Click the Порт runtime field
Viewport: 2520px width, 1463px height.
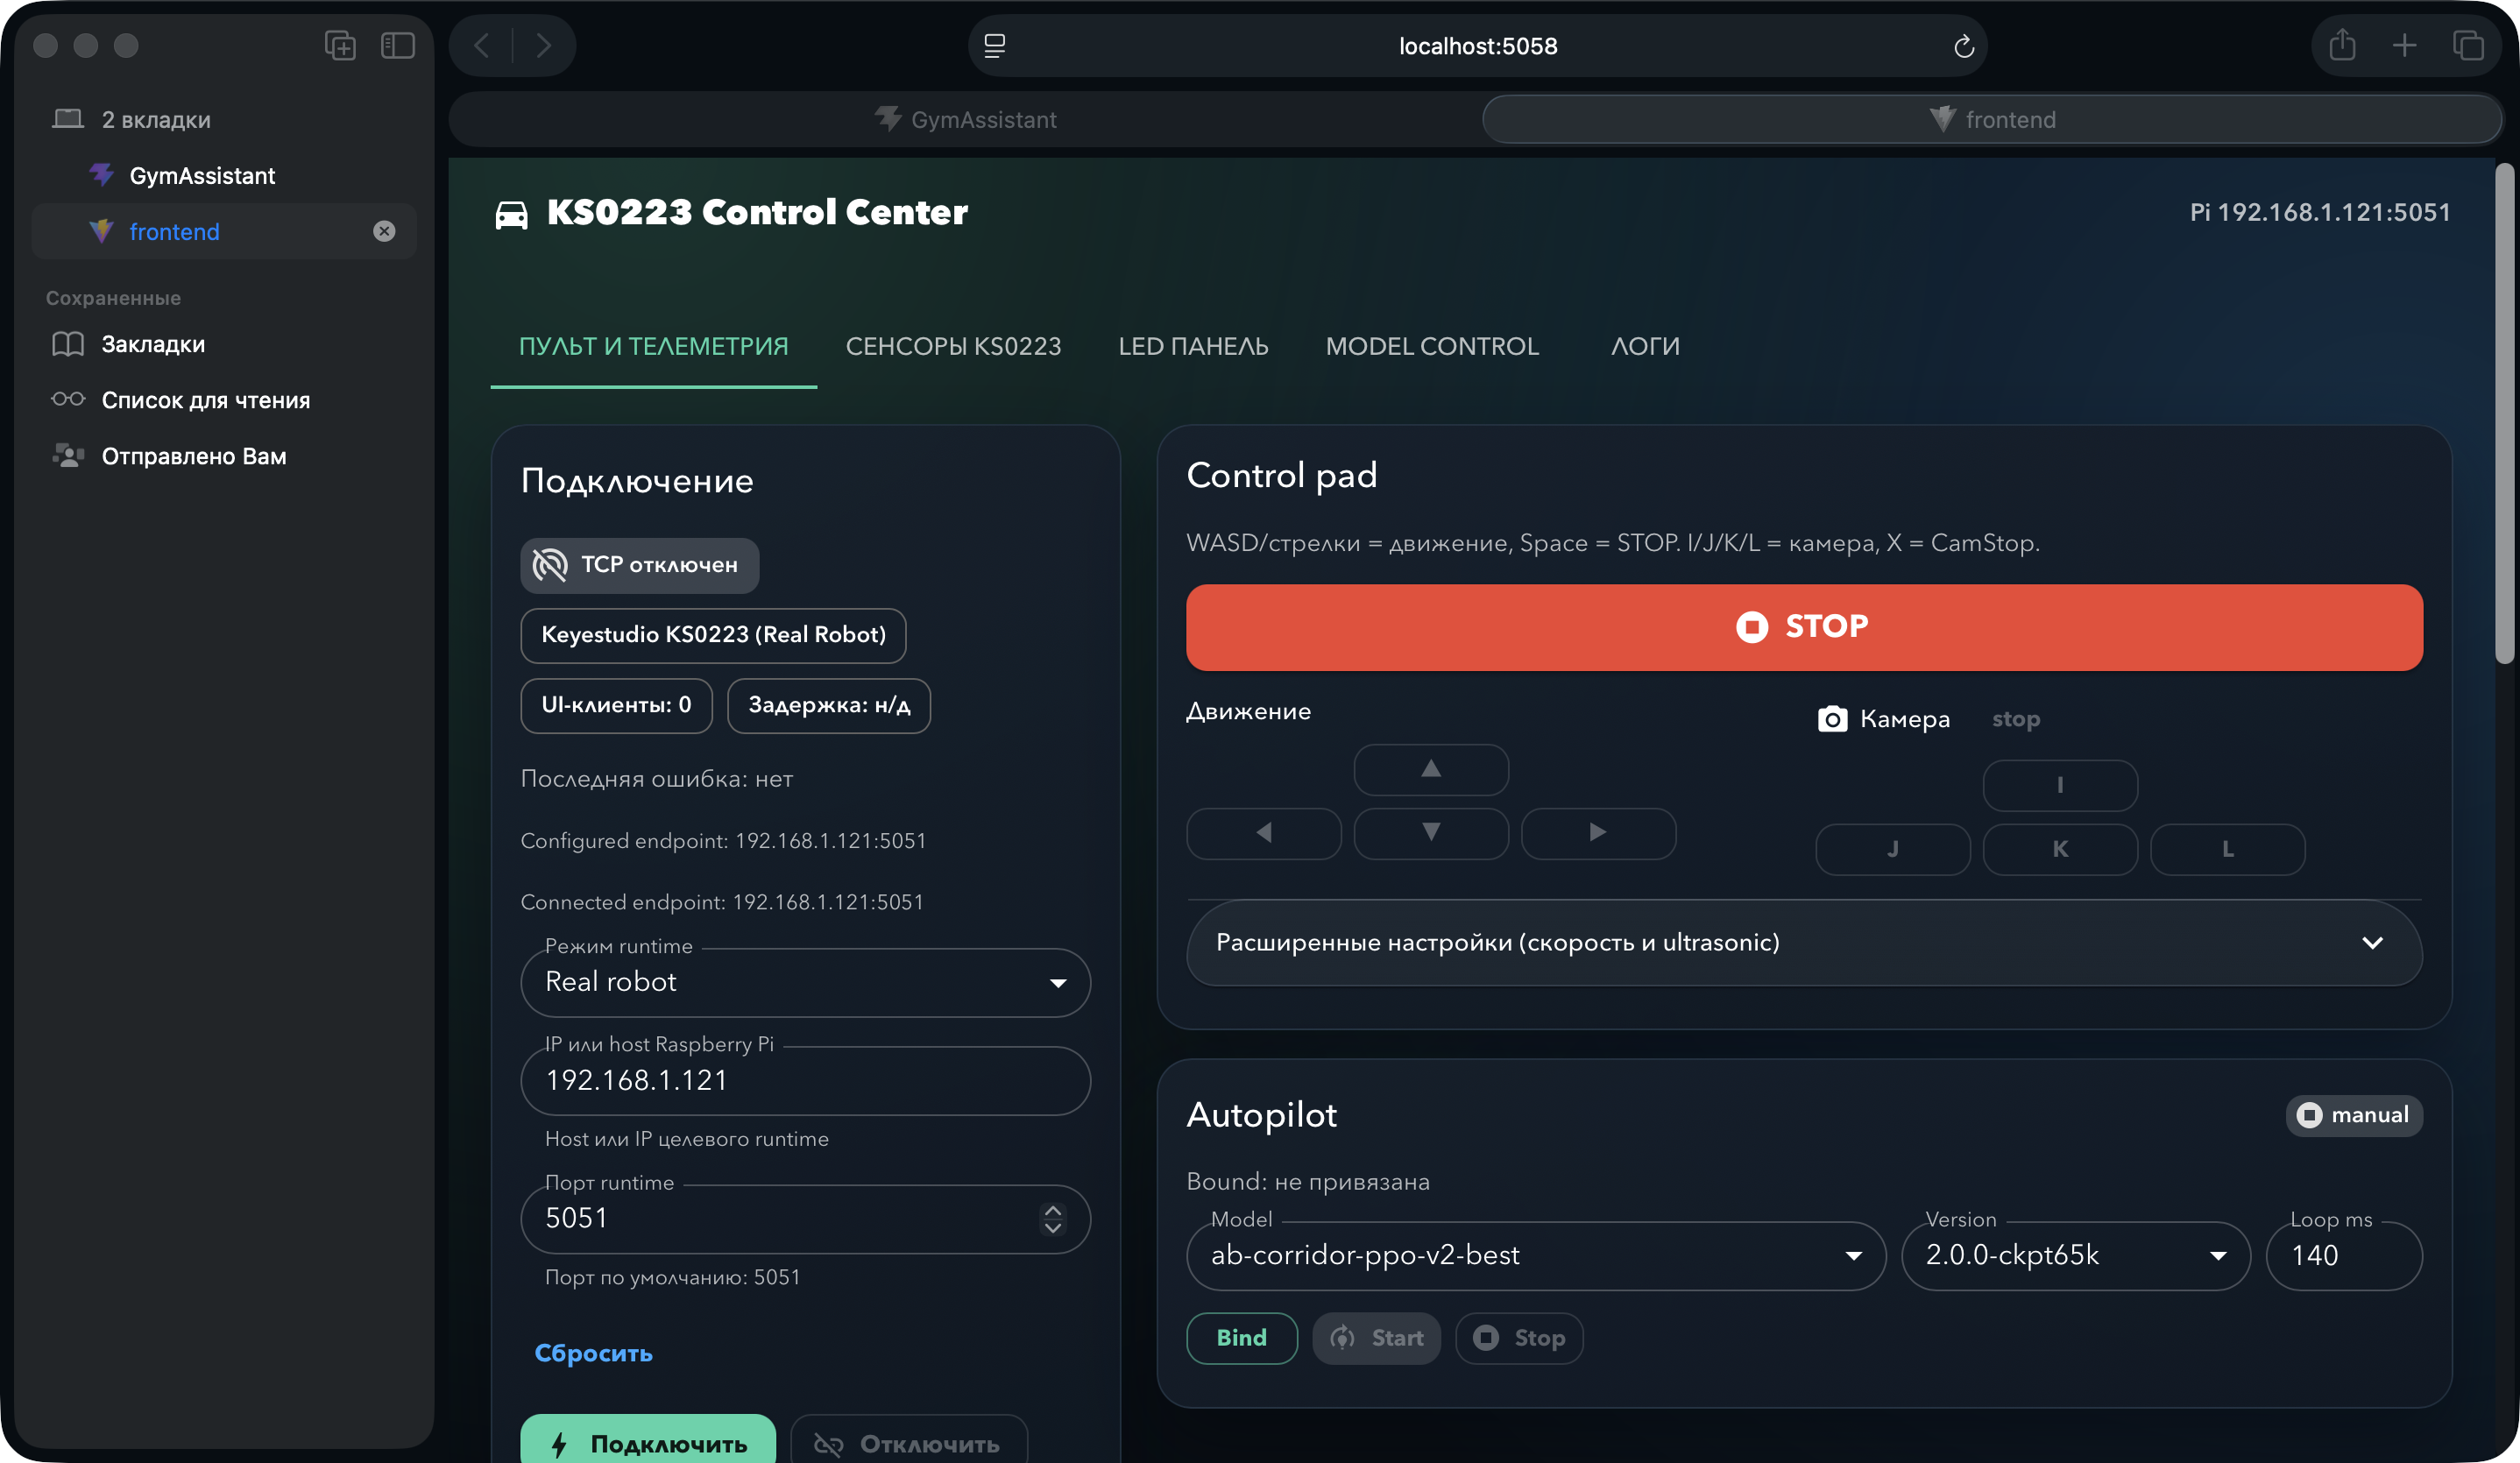pyautogui.click(x=805, y=1218)
